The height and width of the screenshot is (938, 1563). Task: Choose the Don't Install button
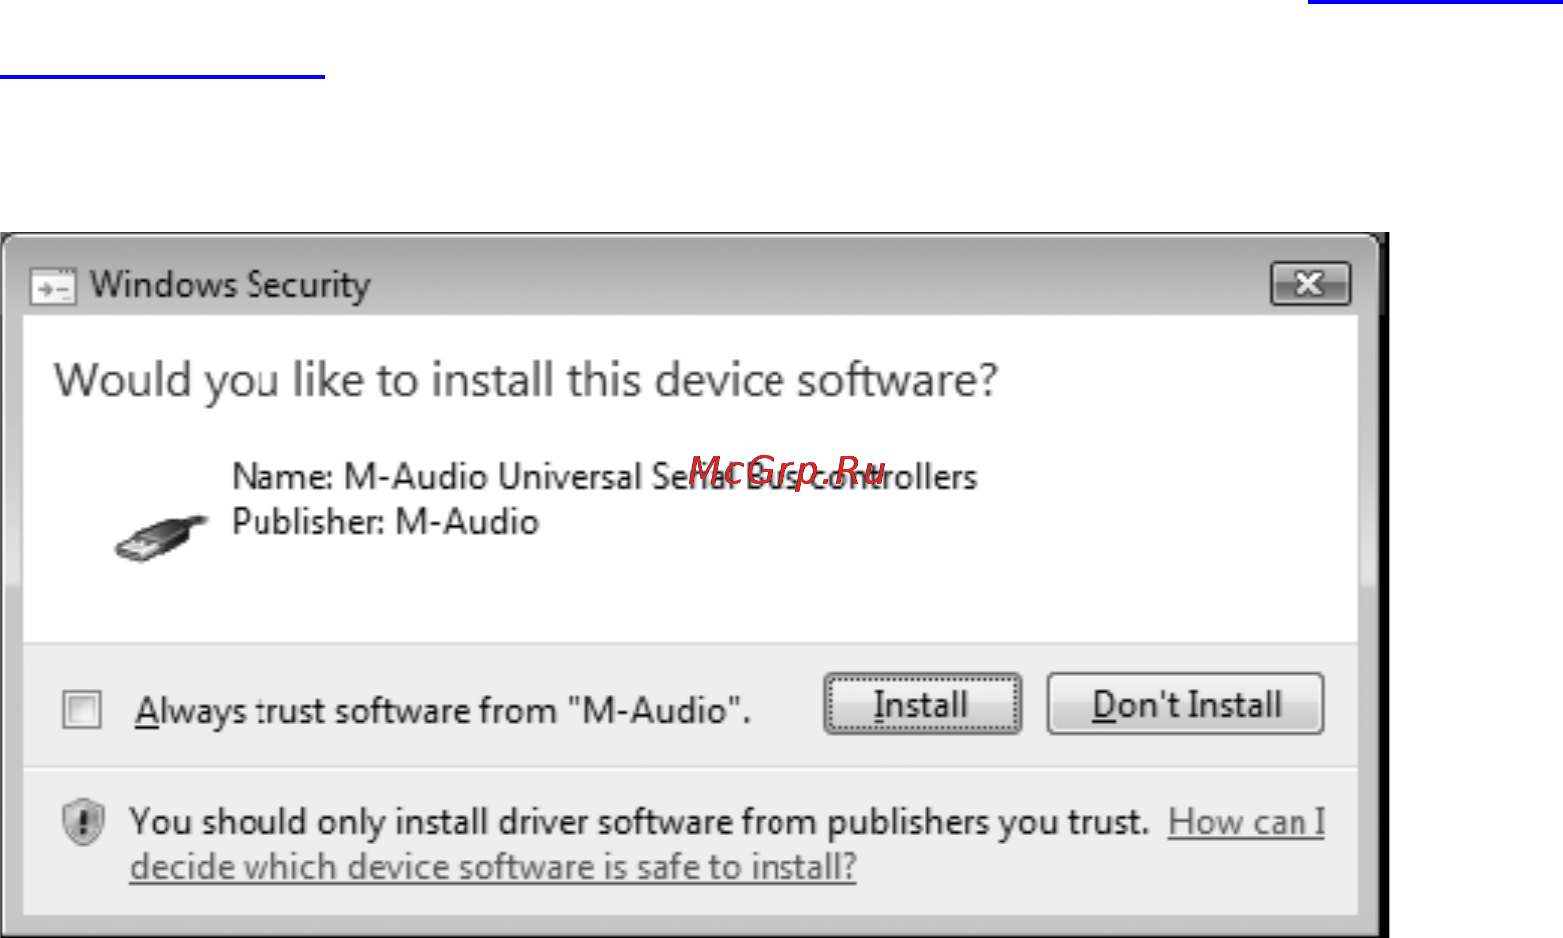tap(1185, 704)
